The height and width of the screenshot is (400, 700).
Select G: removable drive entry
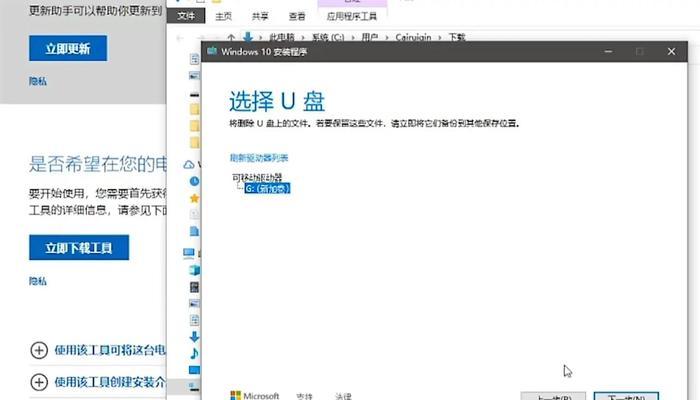pos(267,188)
